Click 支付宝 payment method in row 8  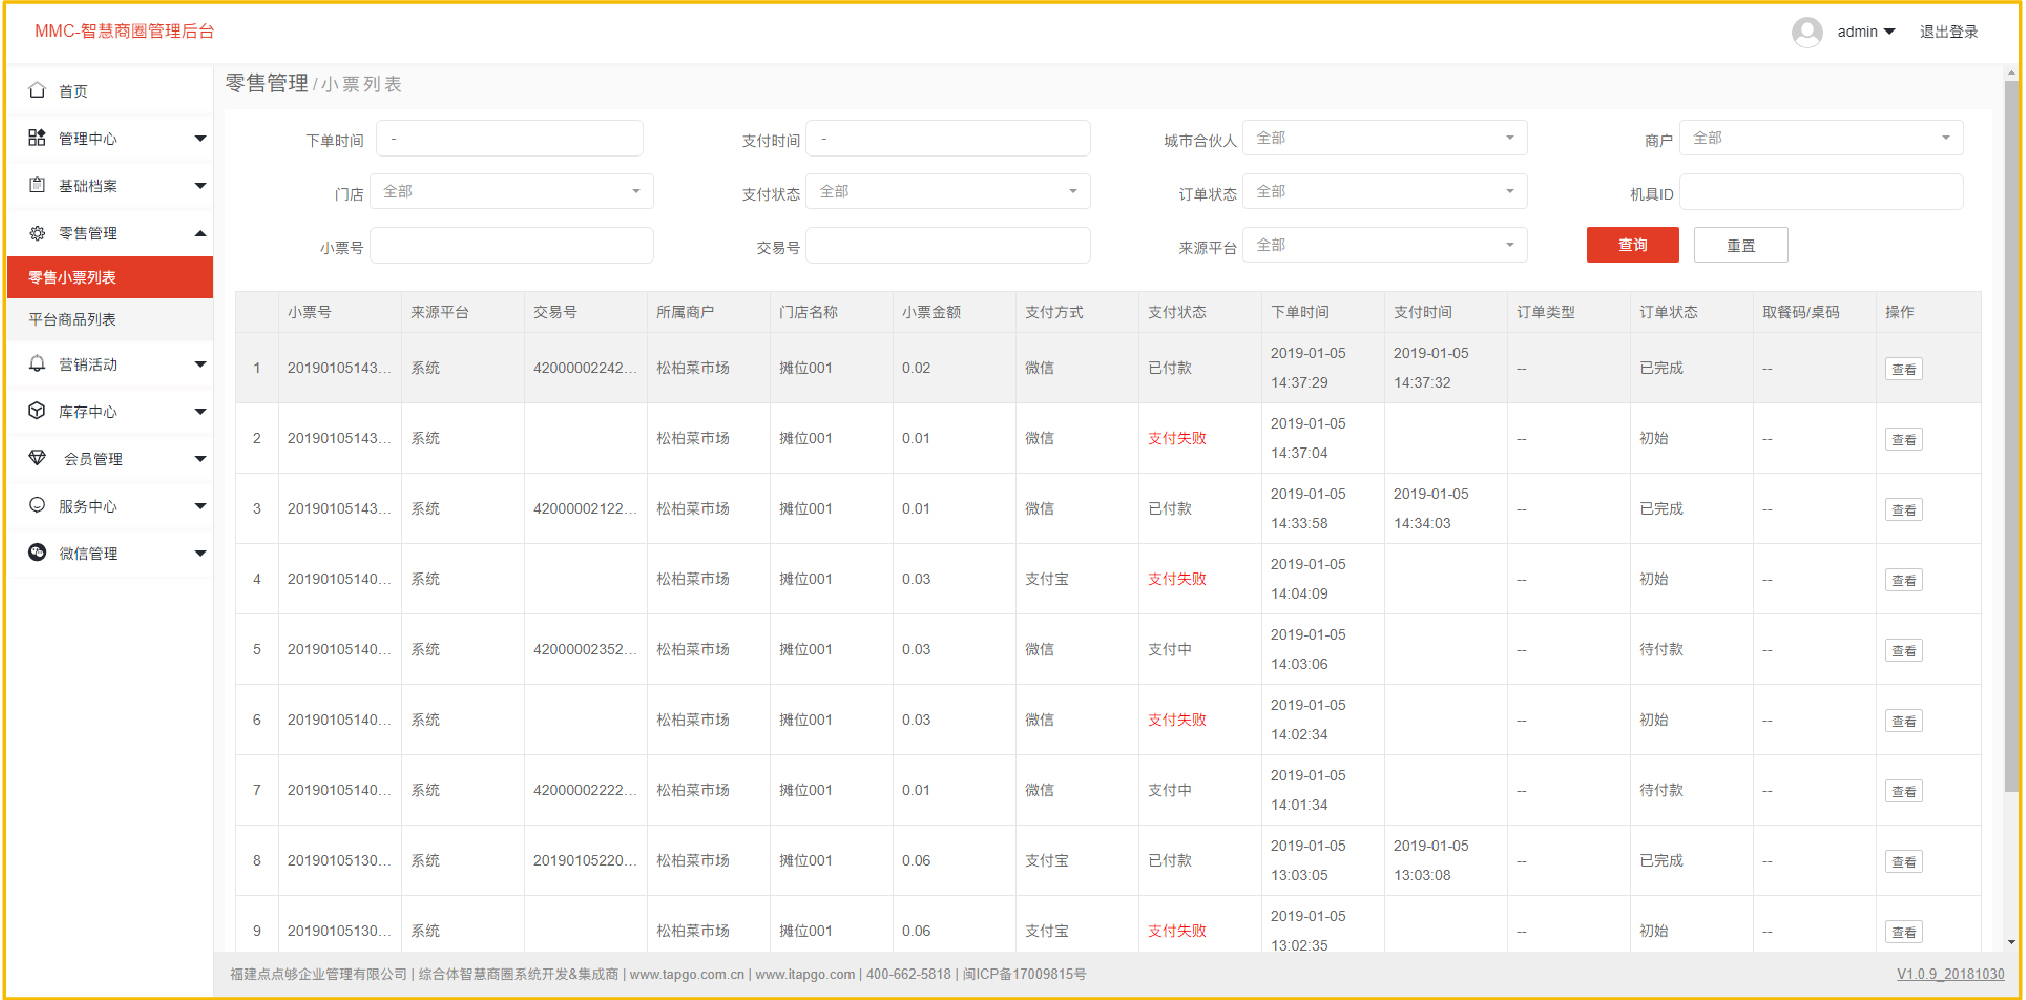click(x=1047, y=860)
